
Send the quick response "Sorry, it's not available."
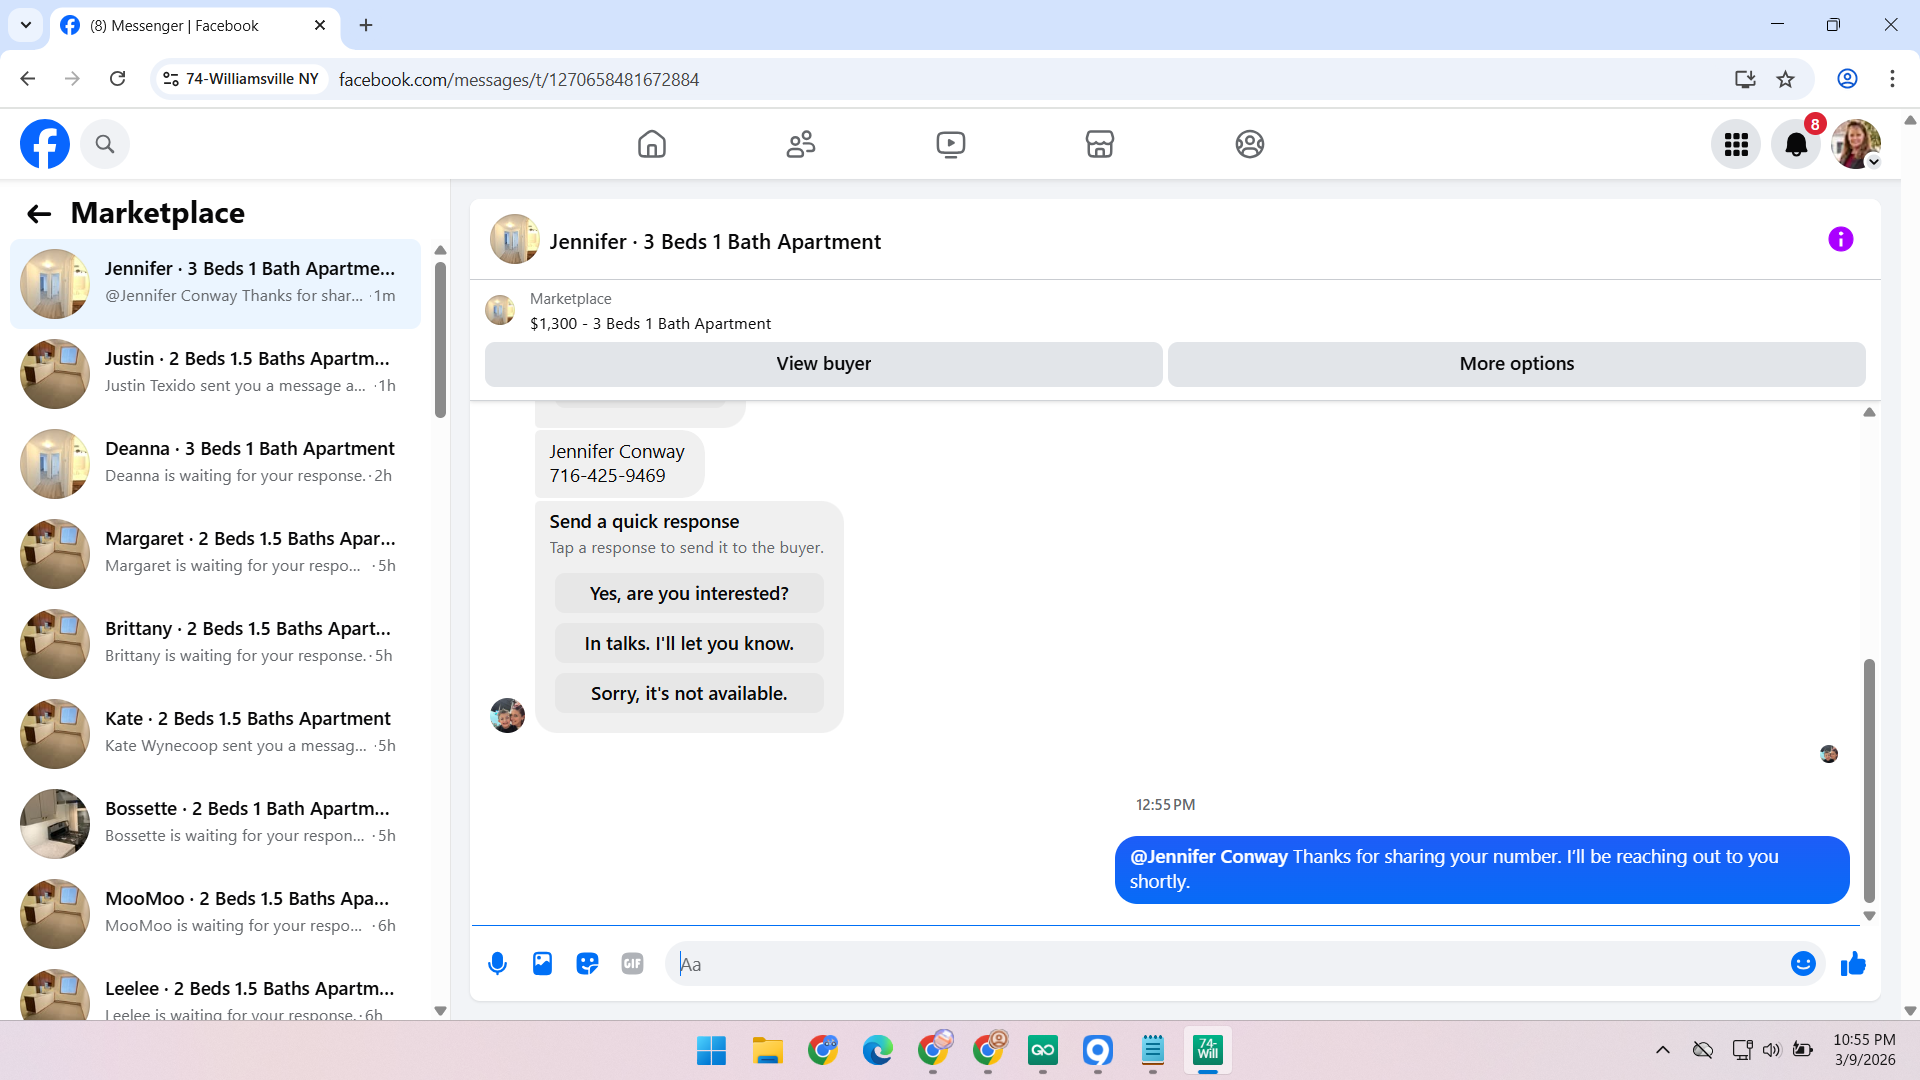coord(689,693)
